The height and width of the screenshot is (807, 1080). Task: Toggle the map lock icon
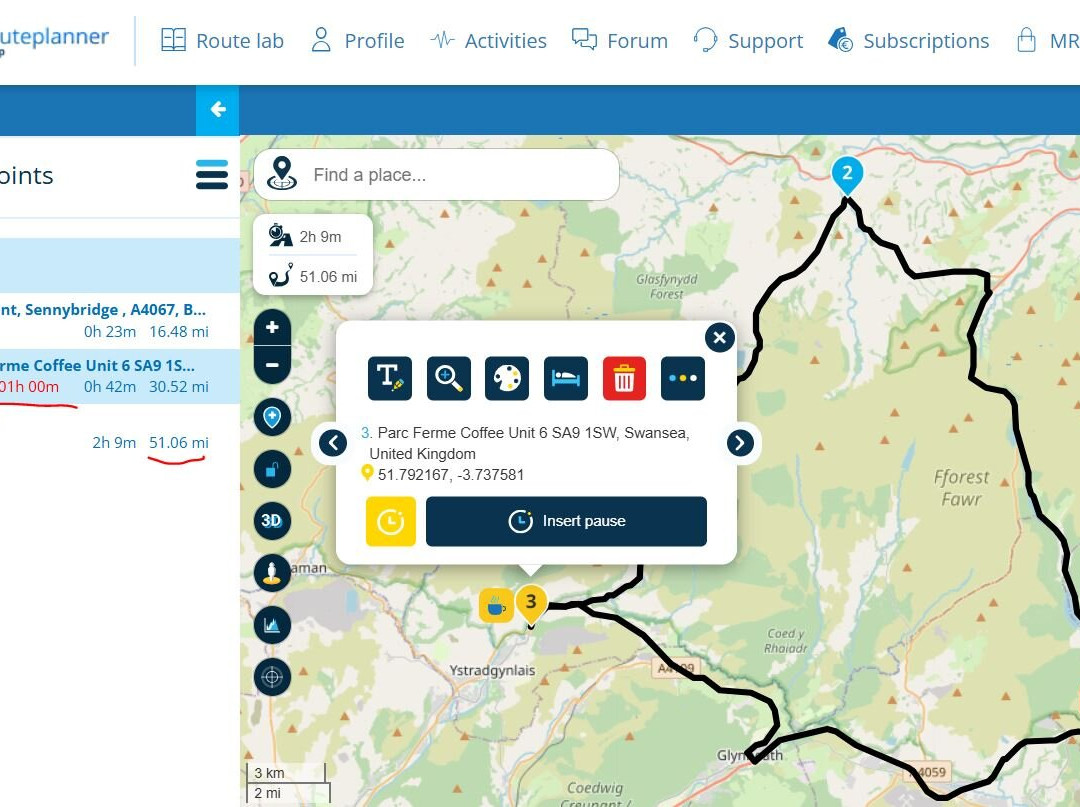point(272,468)
